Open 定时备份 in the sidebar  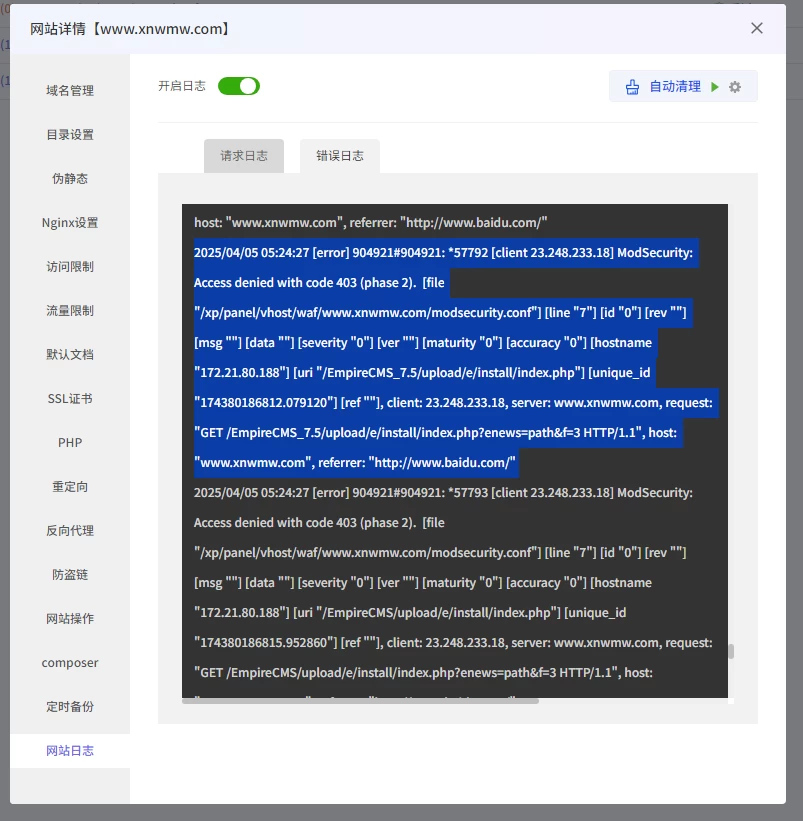70,707
